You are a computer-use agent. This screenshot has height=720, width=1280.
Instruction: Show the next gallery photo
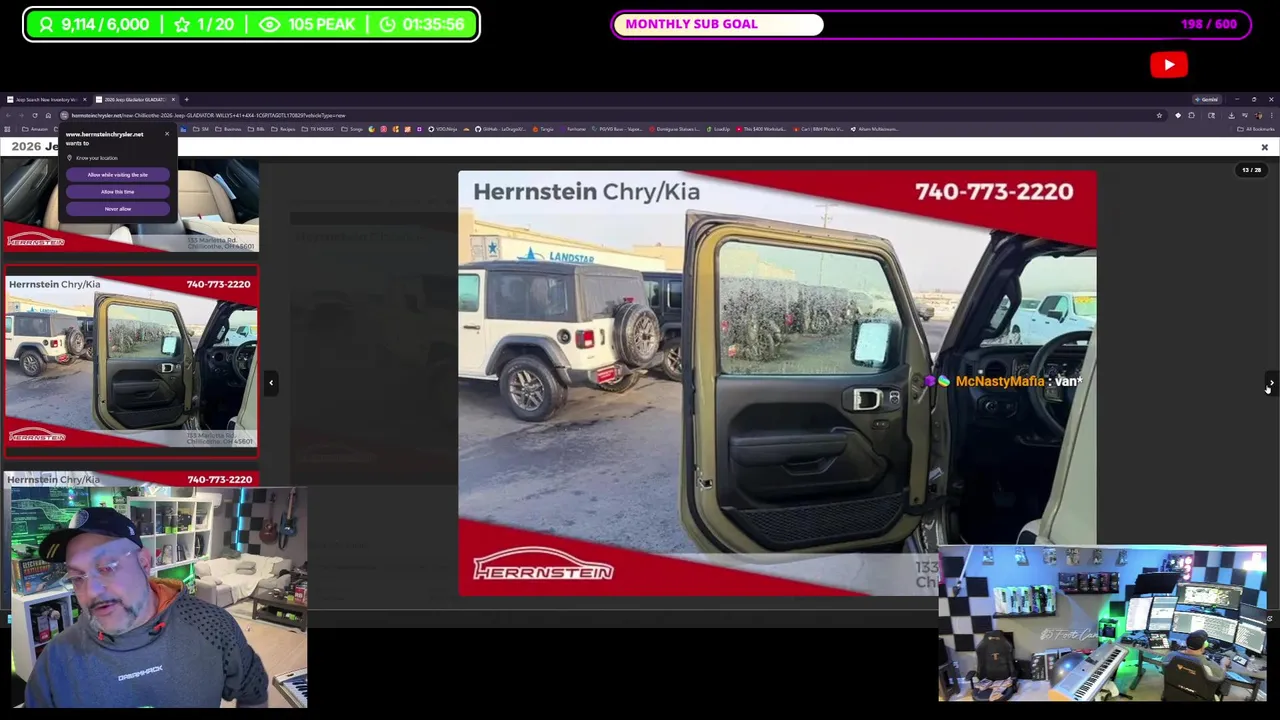point(1271,382)
